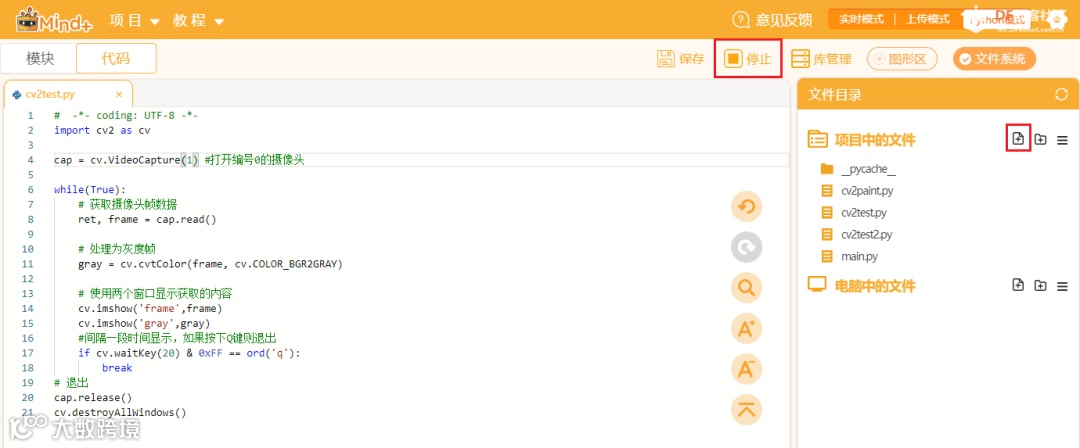
Task: Switch to 上传模式
Action: pyautogui.click(x=927, y=19)
